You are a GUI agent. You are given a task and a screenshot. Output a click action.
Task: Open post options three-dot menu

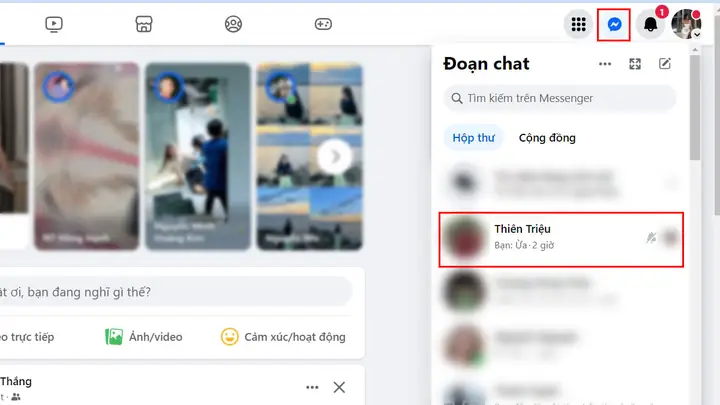[312, 387]
